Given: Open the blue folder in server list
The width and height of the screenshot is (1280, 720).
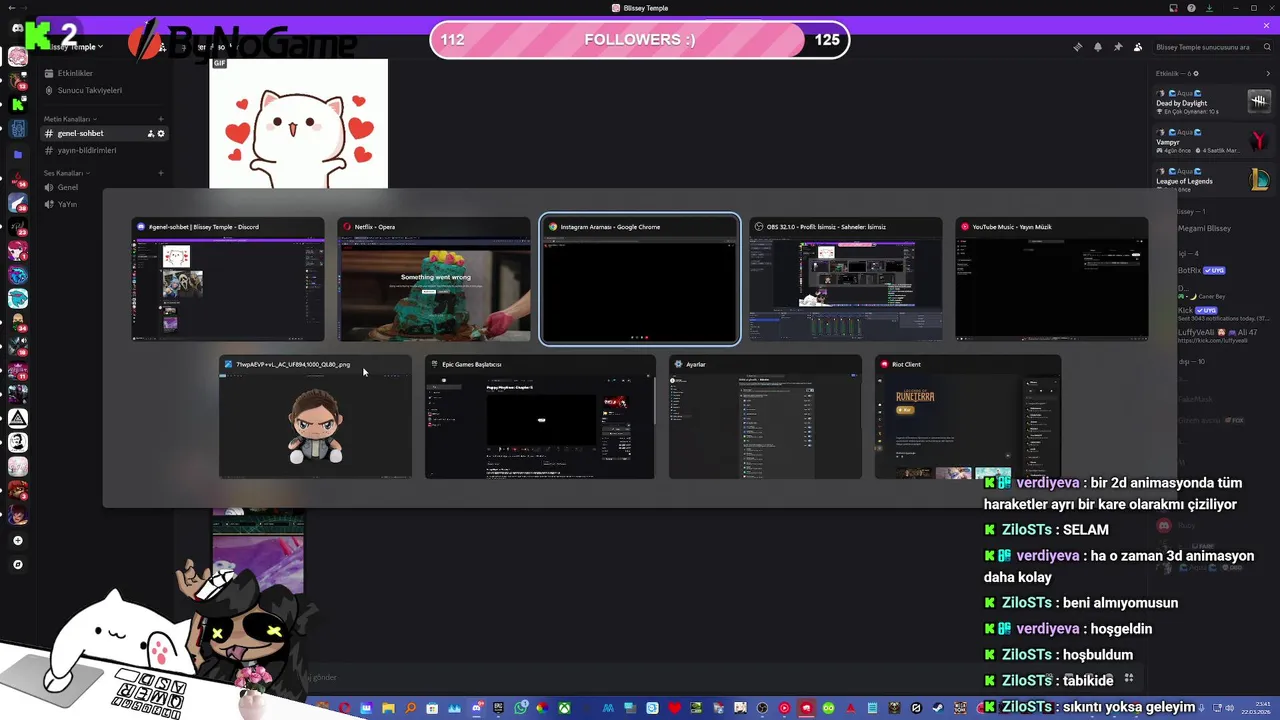Looking at the screenshot, I should 18,155.
